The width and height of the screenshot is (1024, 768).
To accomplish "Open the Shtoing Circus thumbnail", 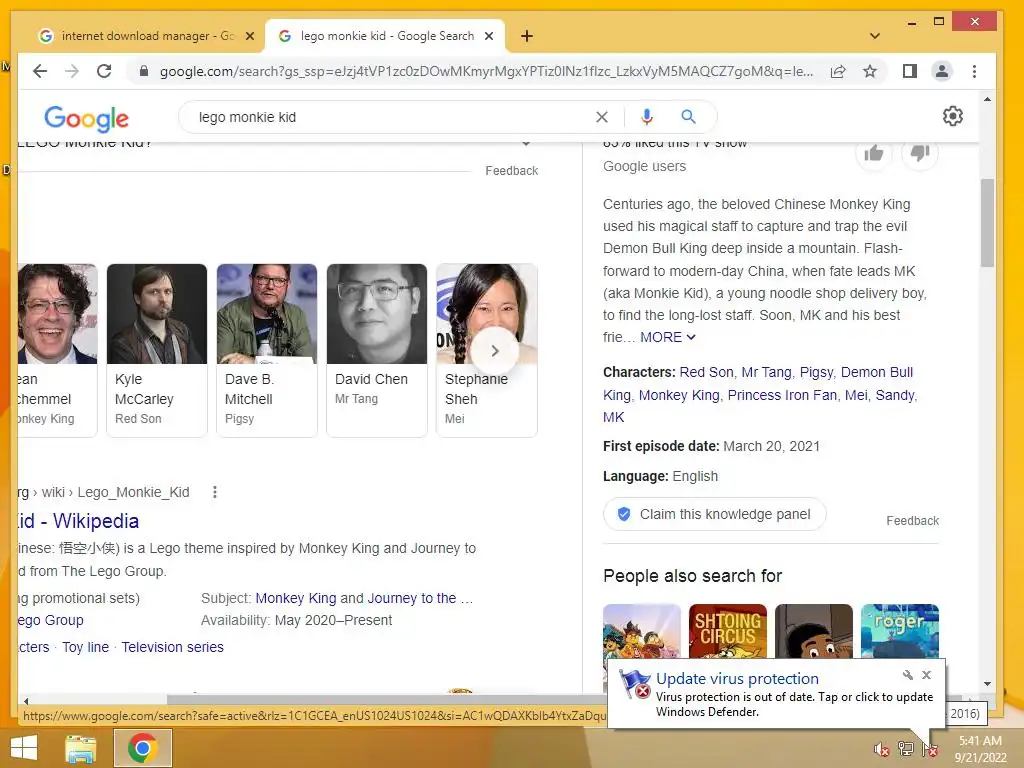I will [x=728, y=631].
